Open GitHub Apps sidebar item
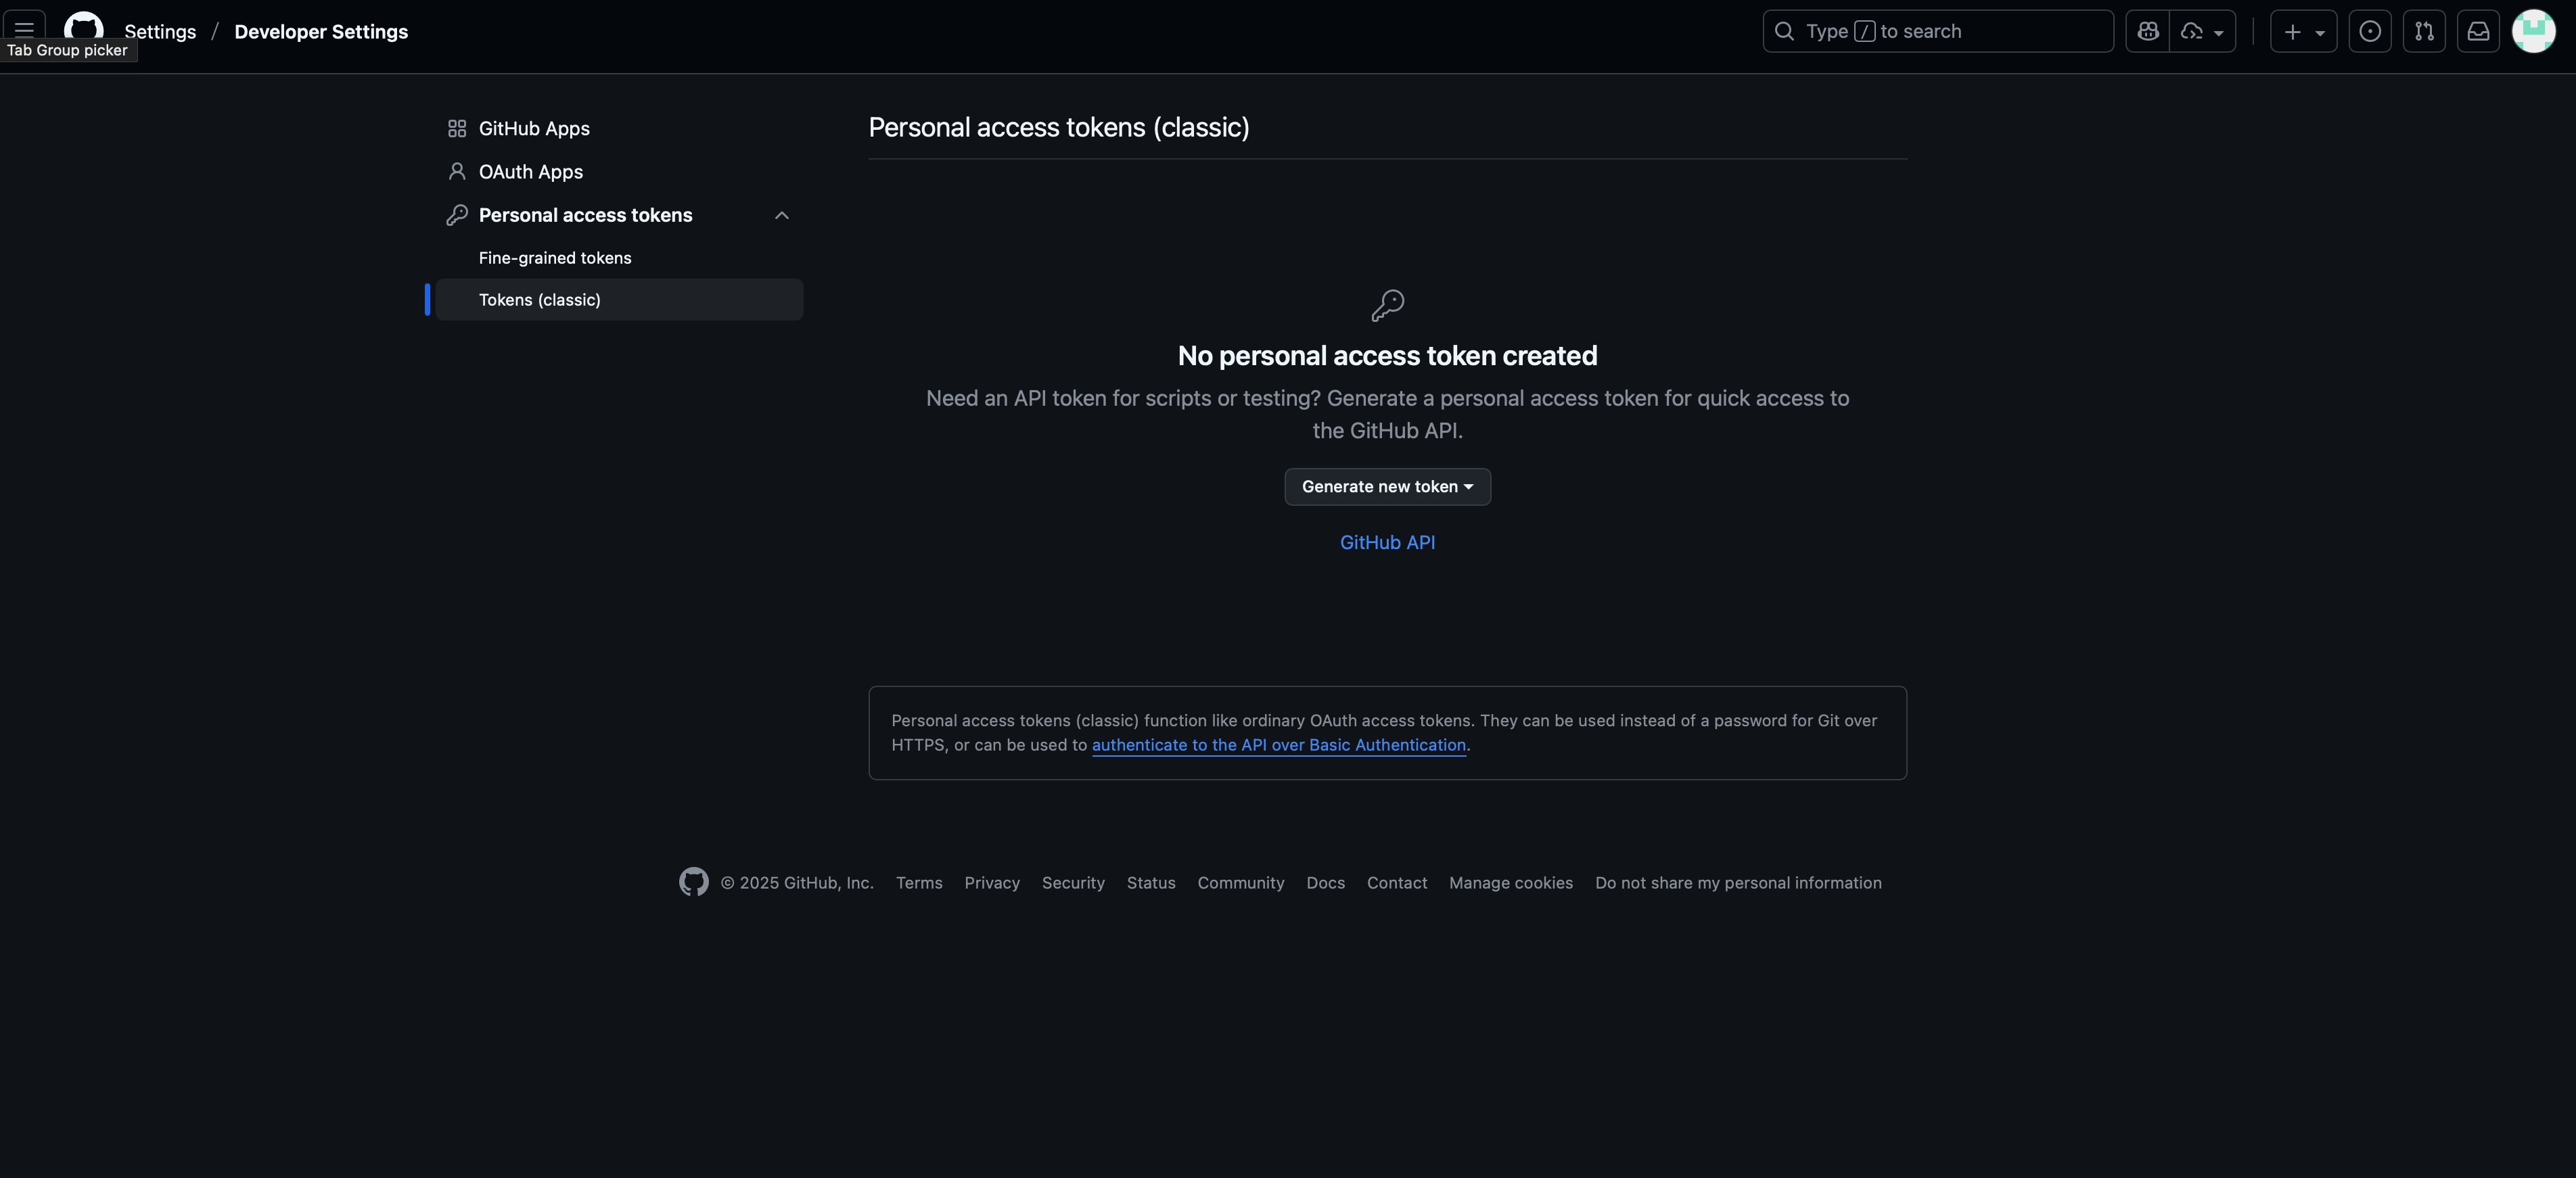The width and height of the screenshot is (2576, 1178). [534, 128]
